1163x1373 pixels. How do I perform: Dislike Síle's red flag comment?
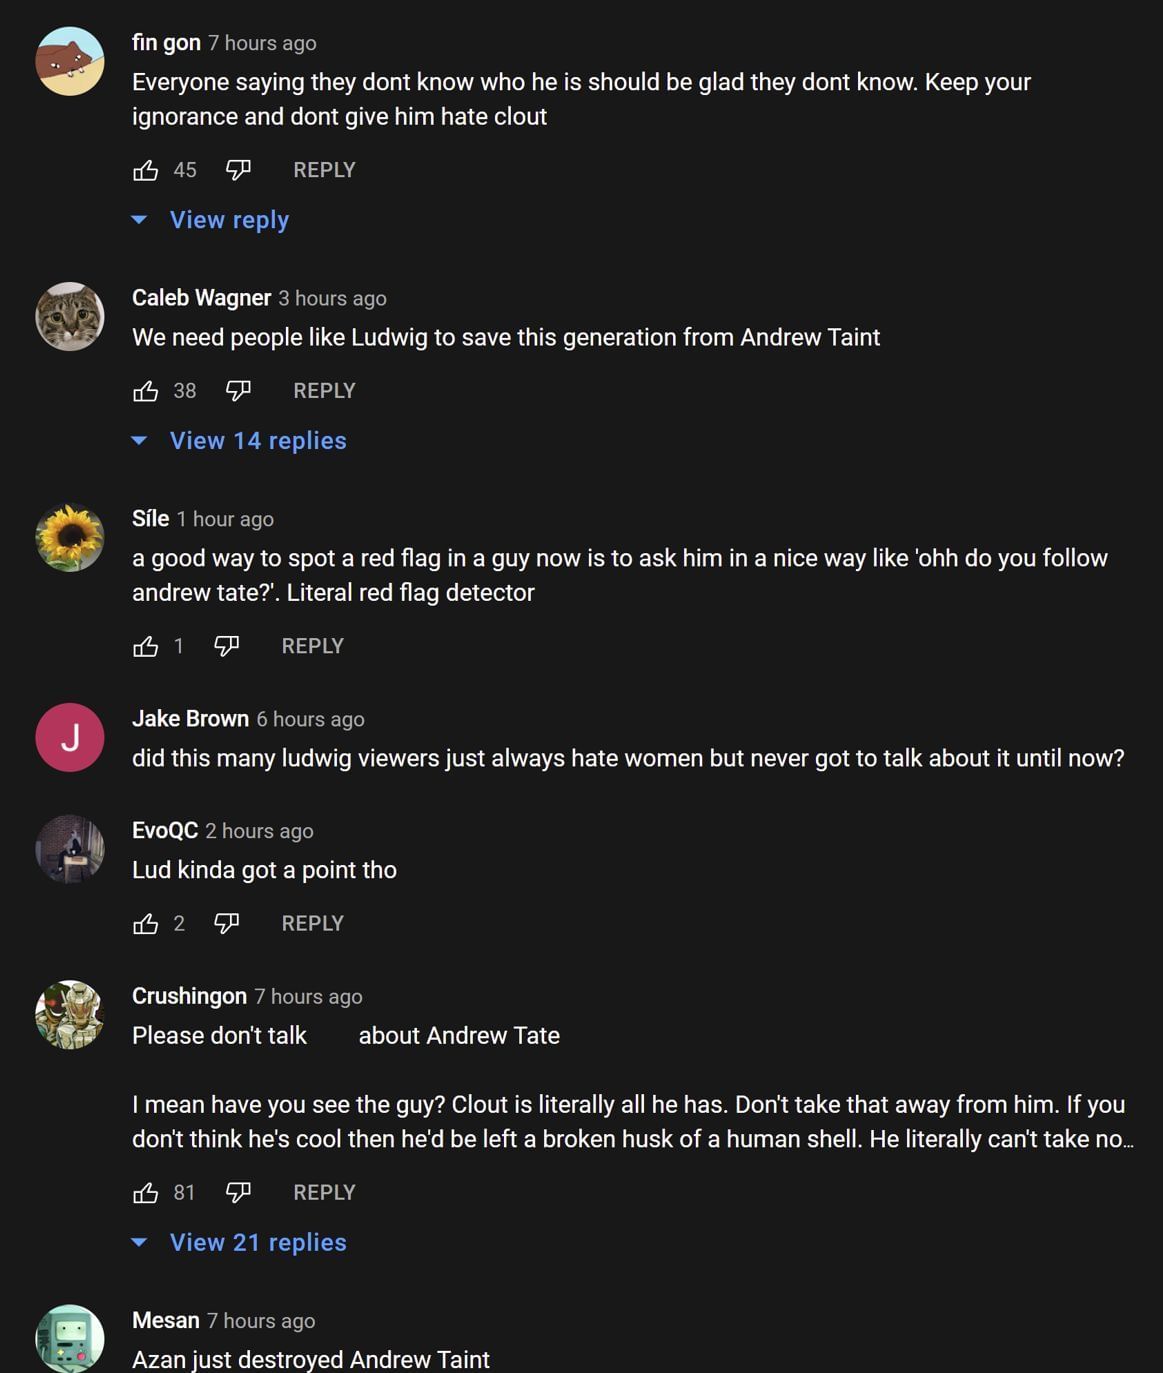[227, 646]
